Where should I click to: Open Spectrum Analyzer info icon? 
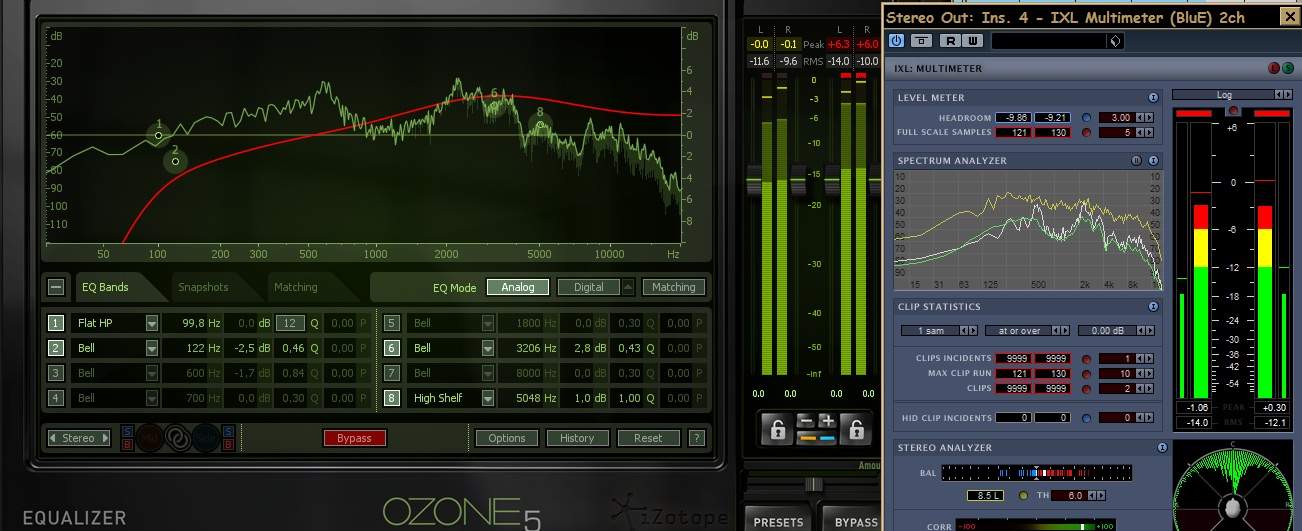tap(1153, 160)
